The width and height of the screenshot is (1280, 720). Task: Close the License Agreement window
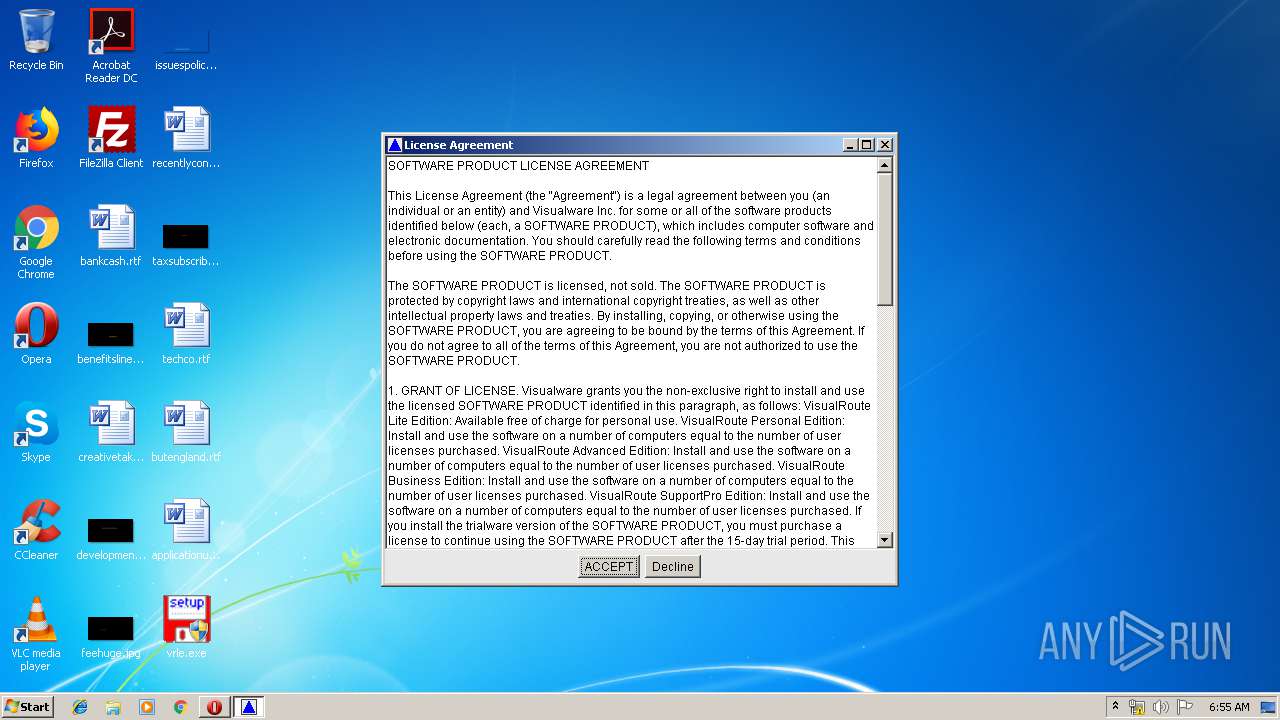(x=884, y=145)
